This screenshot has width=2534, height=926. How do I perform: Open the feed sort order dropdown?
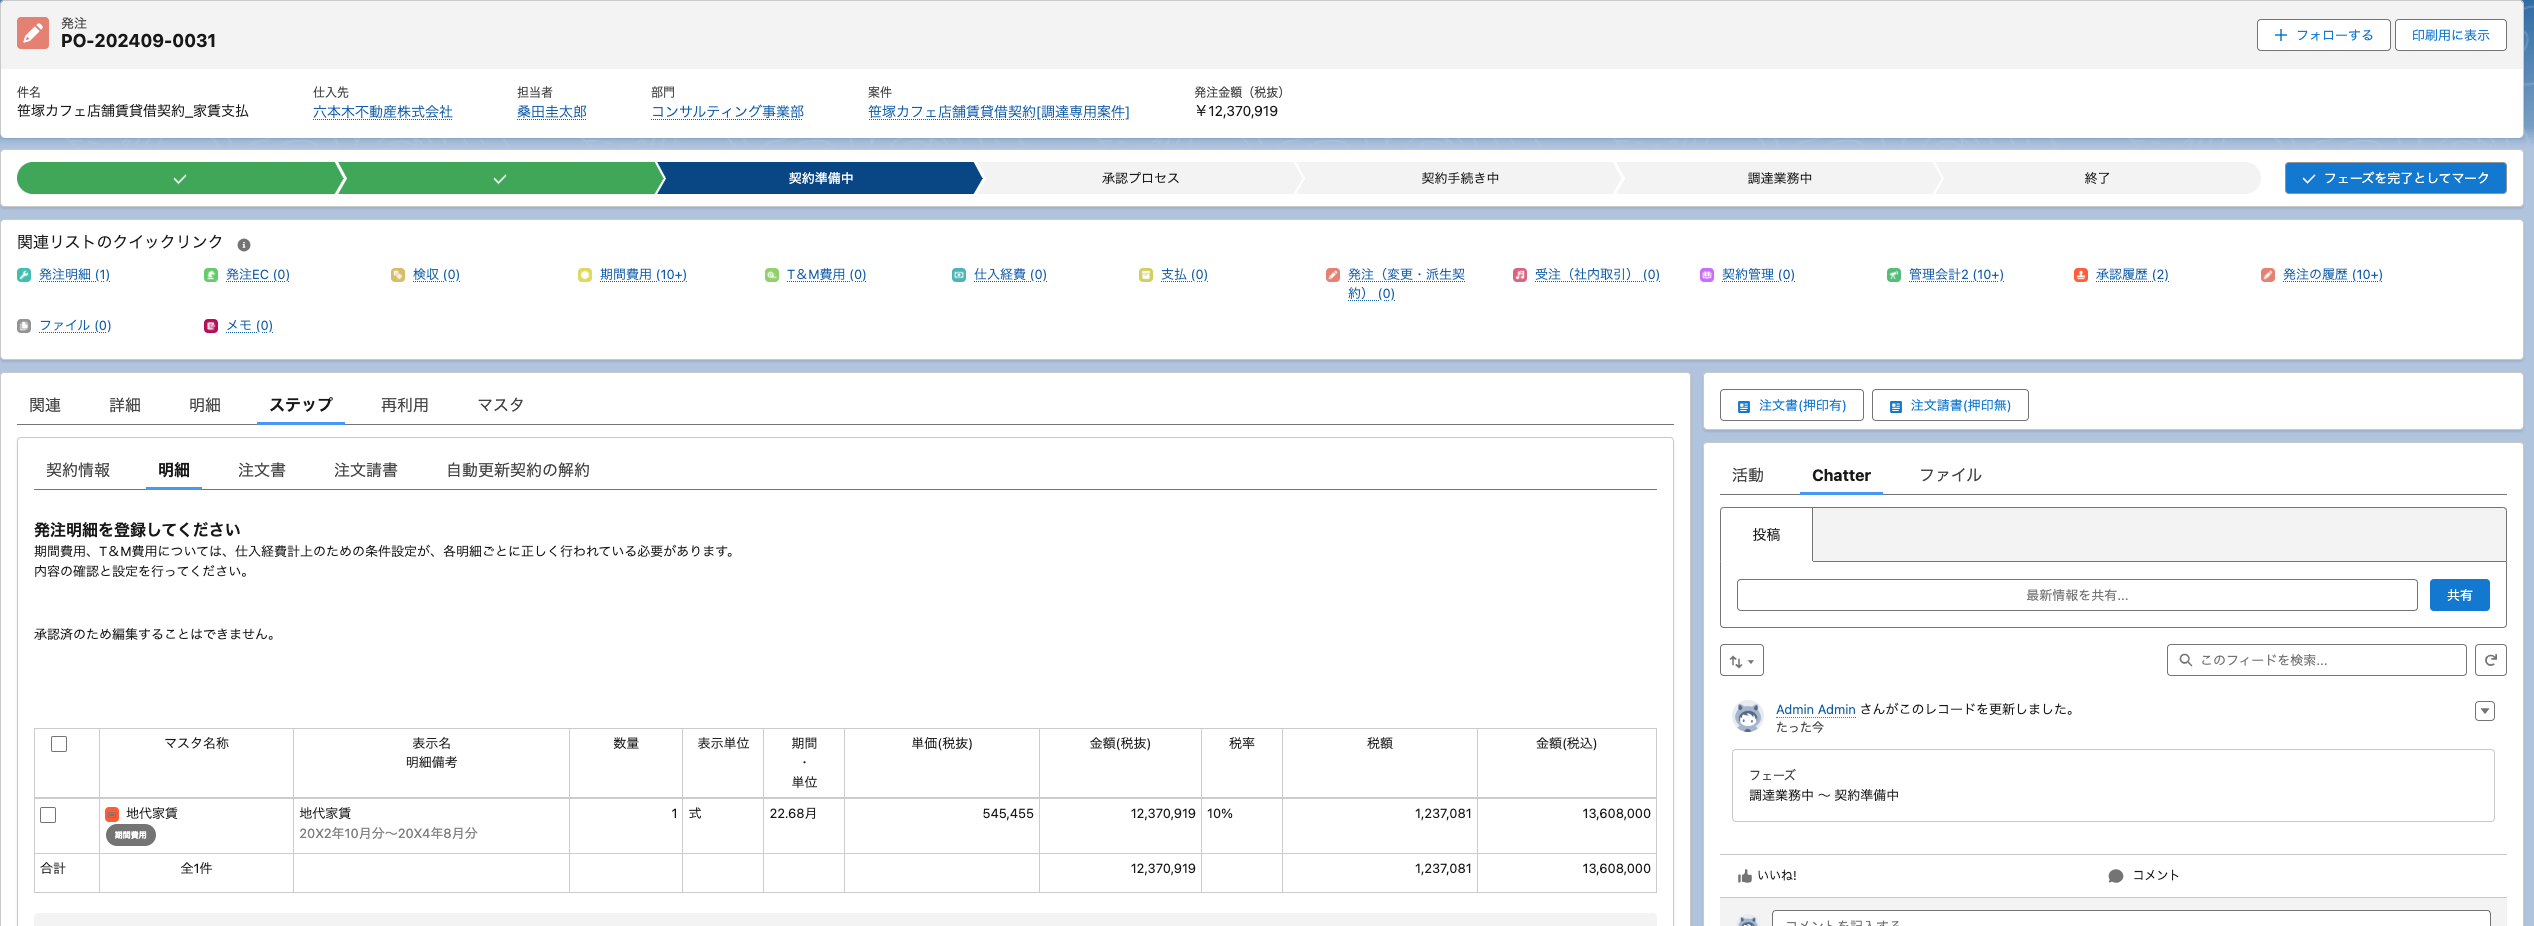coord(1742,660)
